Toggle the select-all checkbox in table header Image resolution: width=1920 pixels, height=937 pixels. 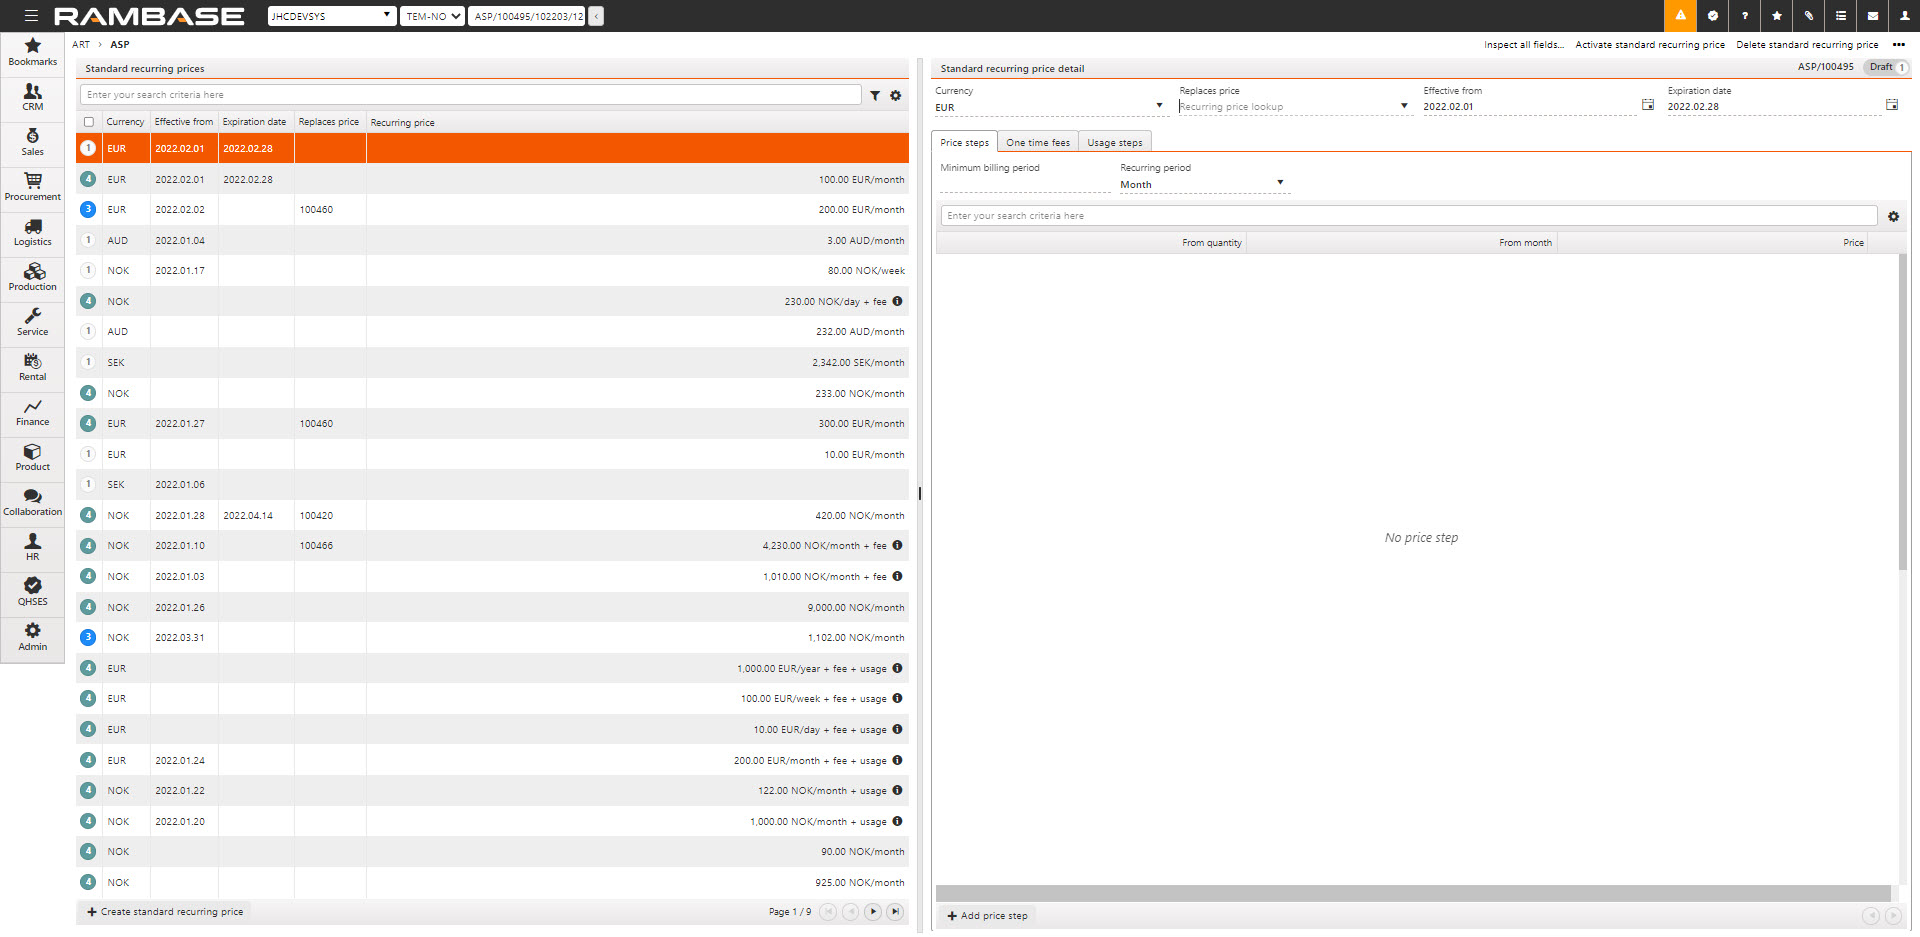(x=89, y=122)
